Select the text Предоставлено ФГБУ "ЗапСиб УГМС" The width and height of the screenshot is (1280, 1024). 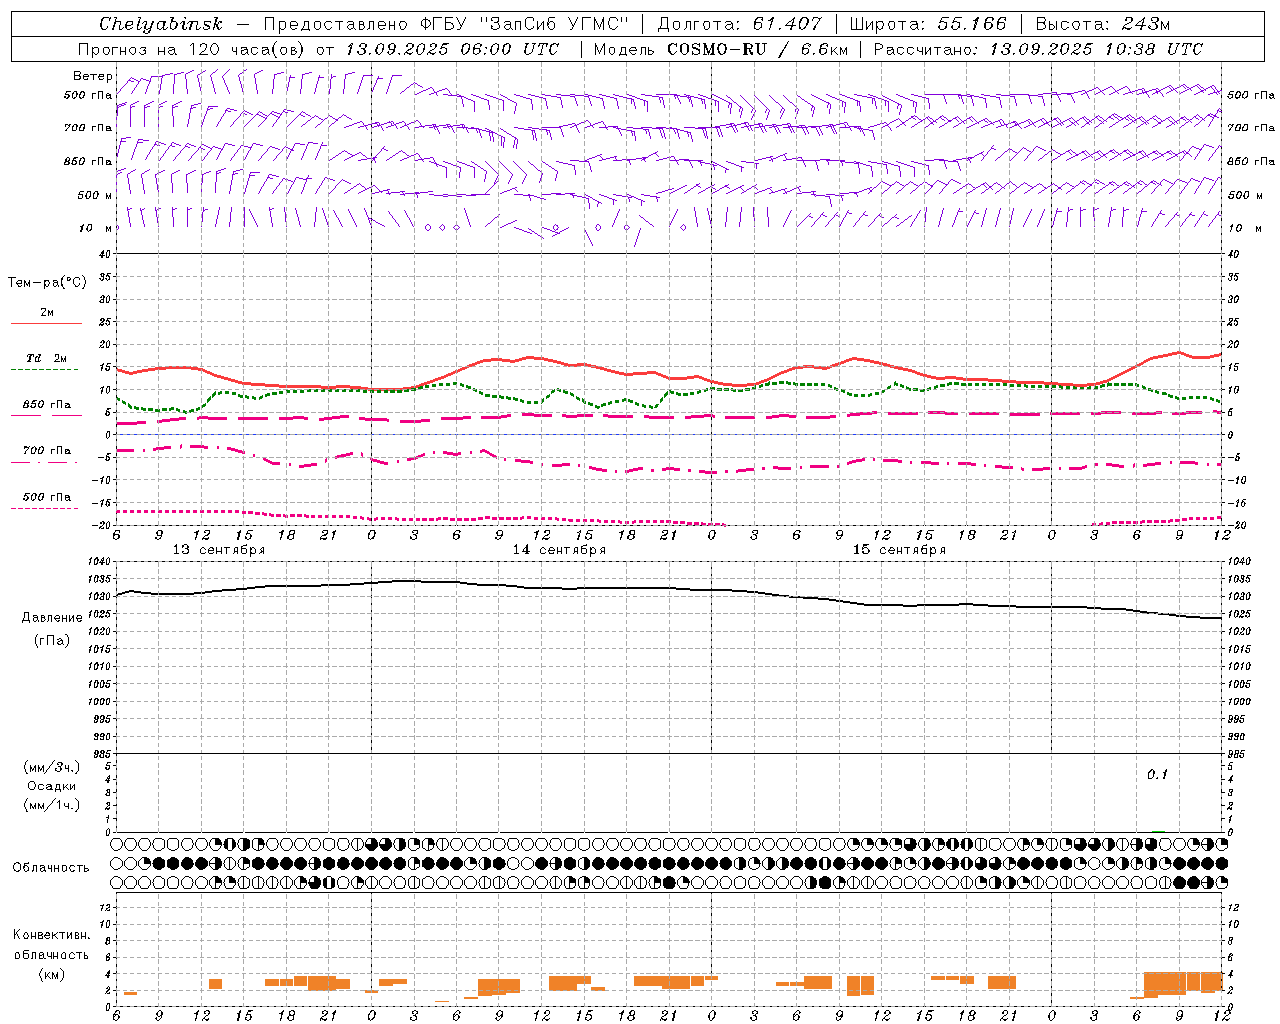tap(445, 24)
